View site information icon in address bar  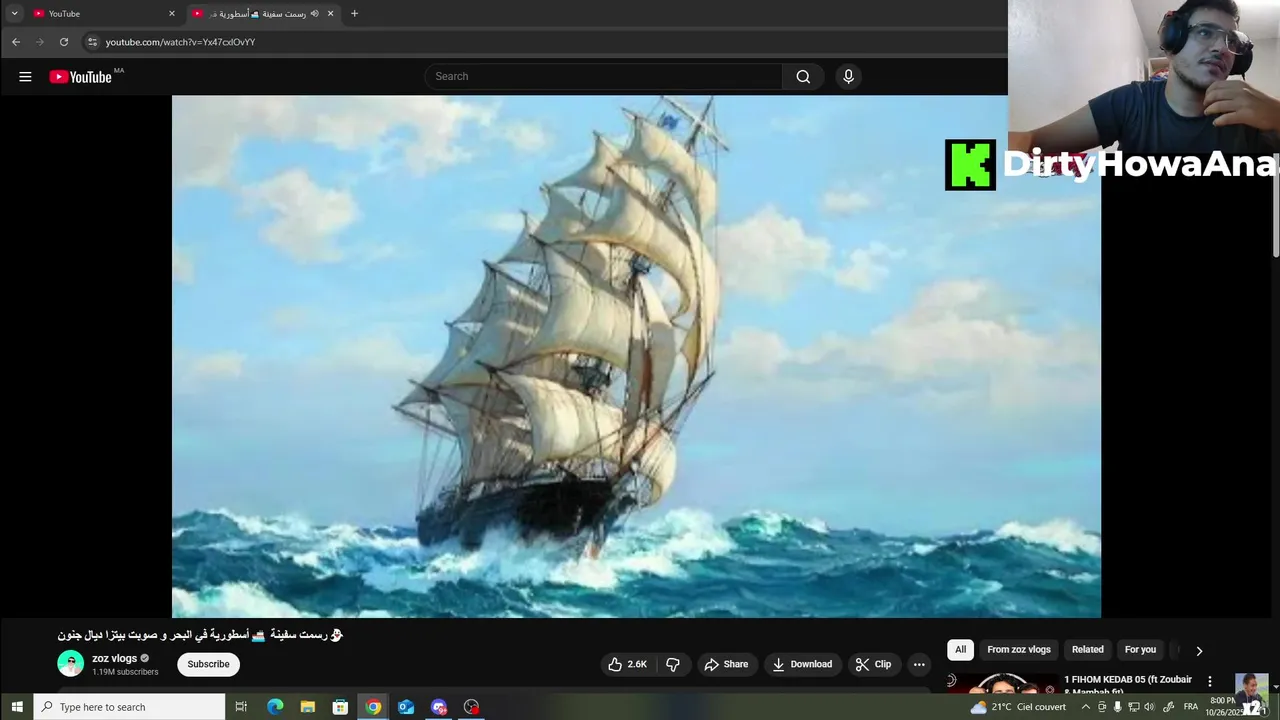click(x=92, y=42)
